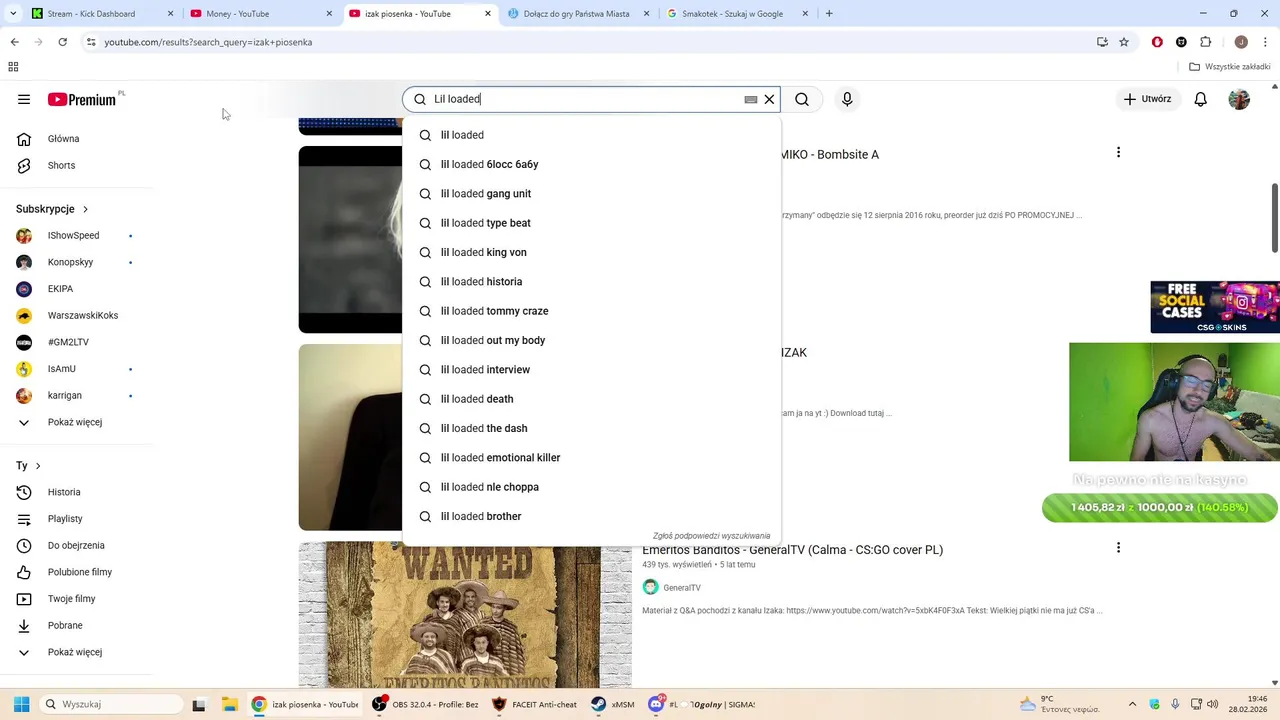
Task: Open Główna in the sidebar
Action: (76, 139)
